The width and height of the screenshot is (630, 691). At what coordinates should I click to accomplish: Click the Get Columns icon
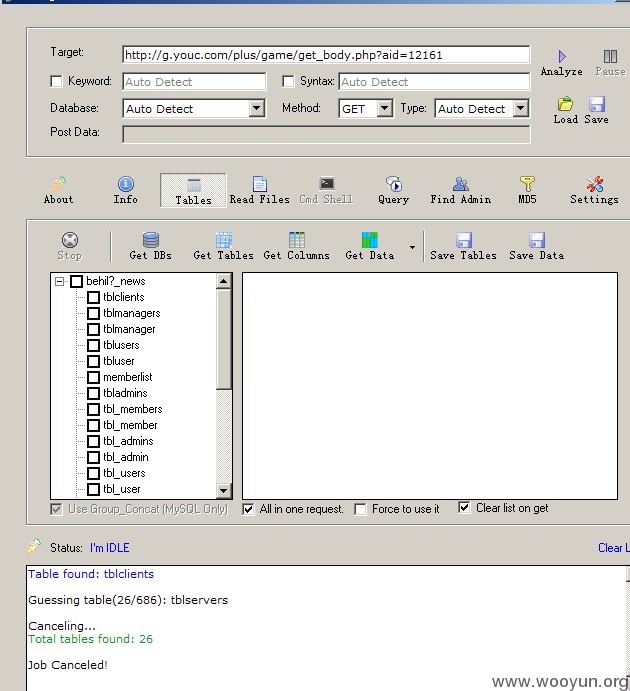click(x=296, y=240)
